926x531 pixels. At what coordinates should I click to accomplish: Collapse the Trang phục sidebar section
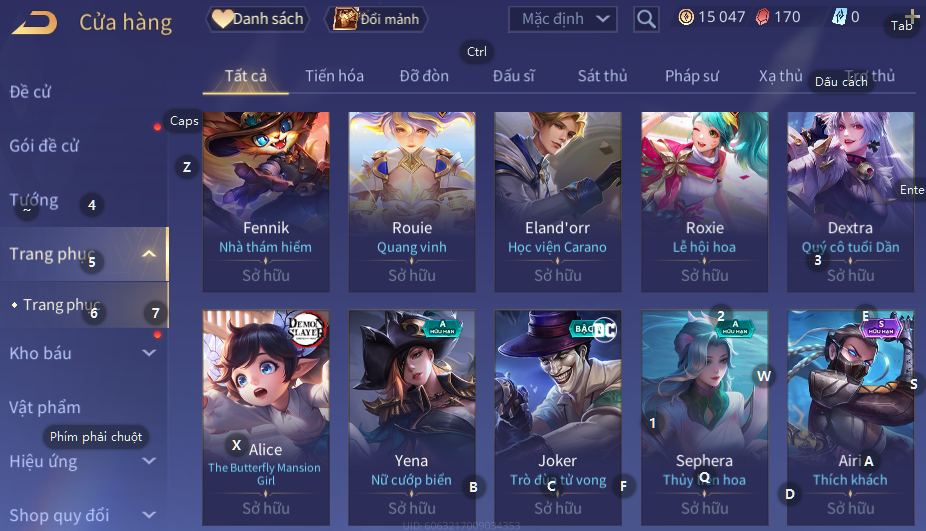(149, 254)
